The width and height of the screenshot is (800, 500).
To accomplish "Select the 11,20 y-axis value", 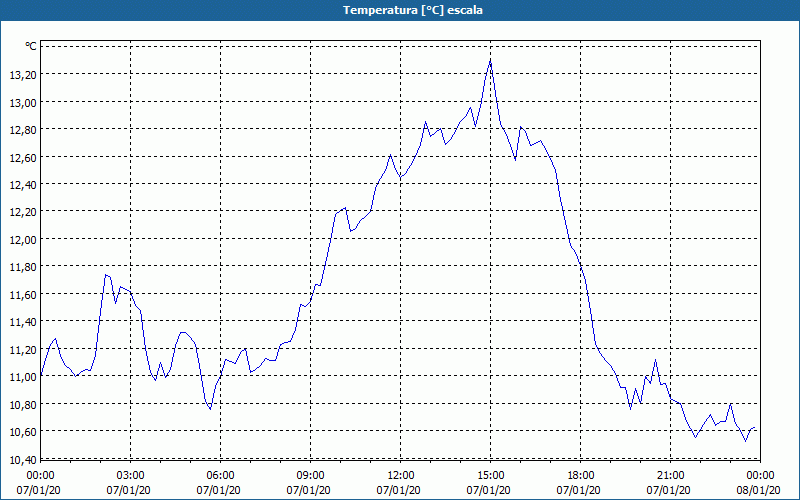I will click(23, 349).
